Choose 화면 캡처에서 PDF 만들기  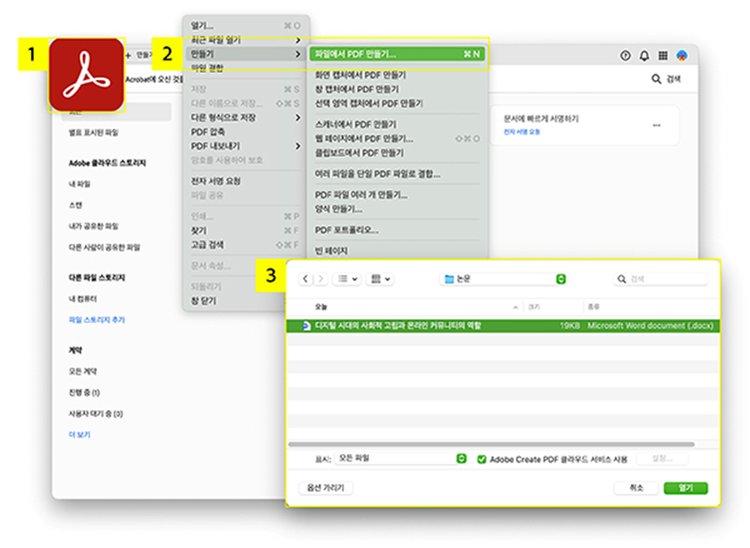coord(360,75)
